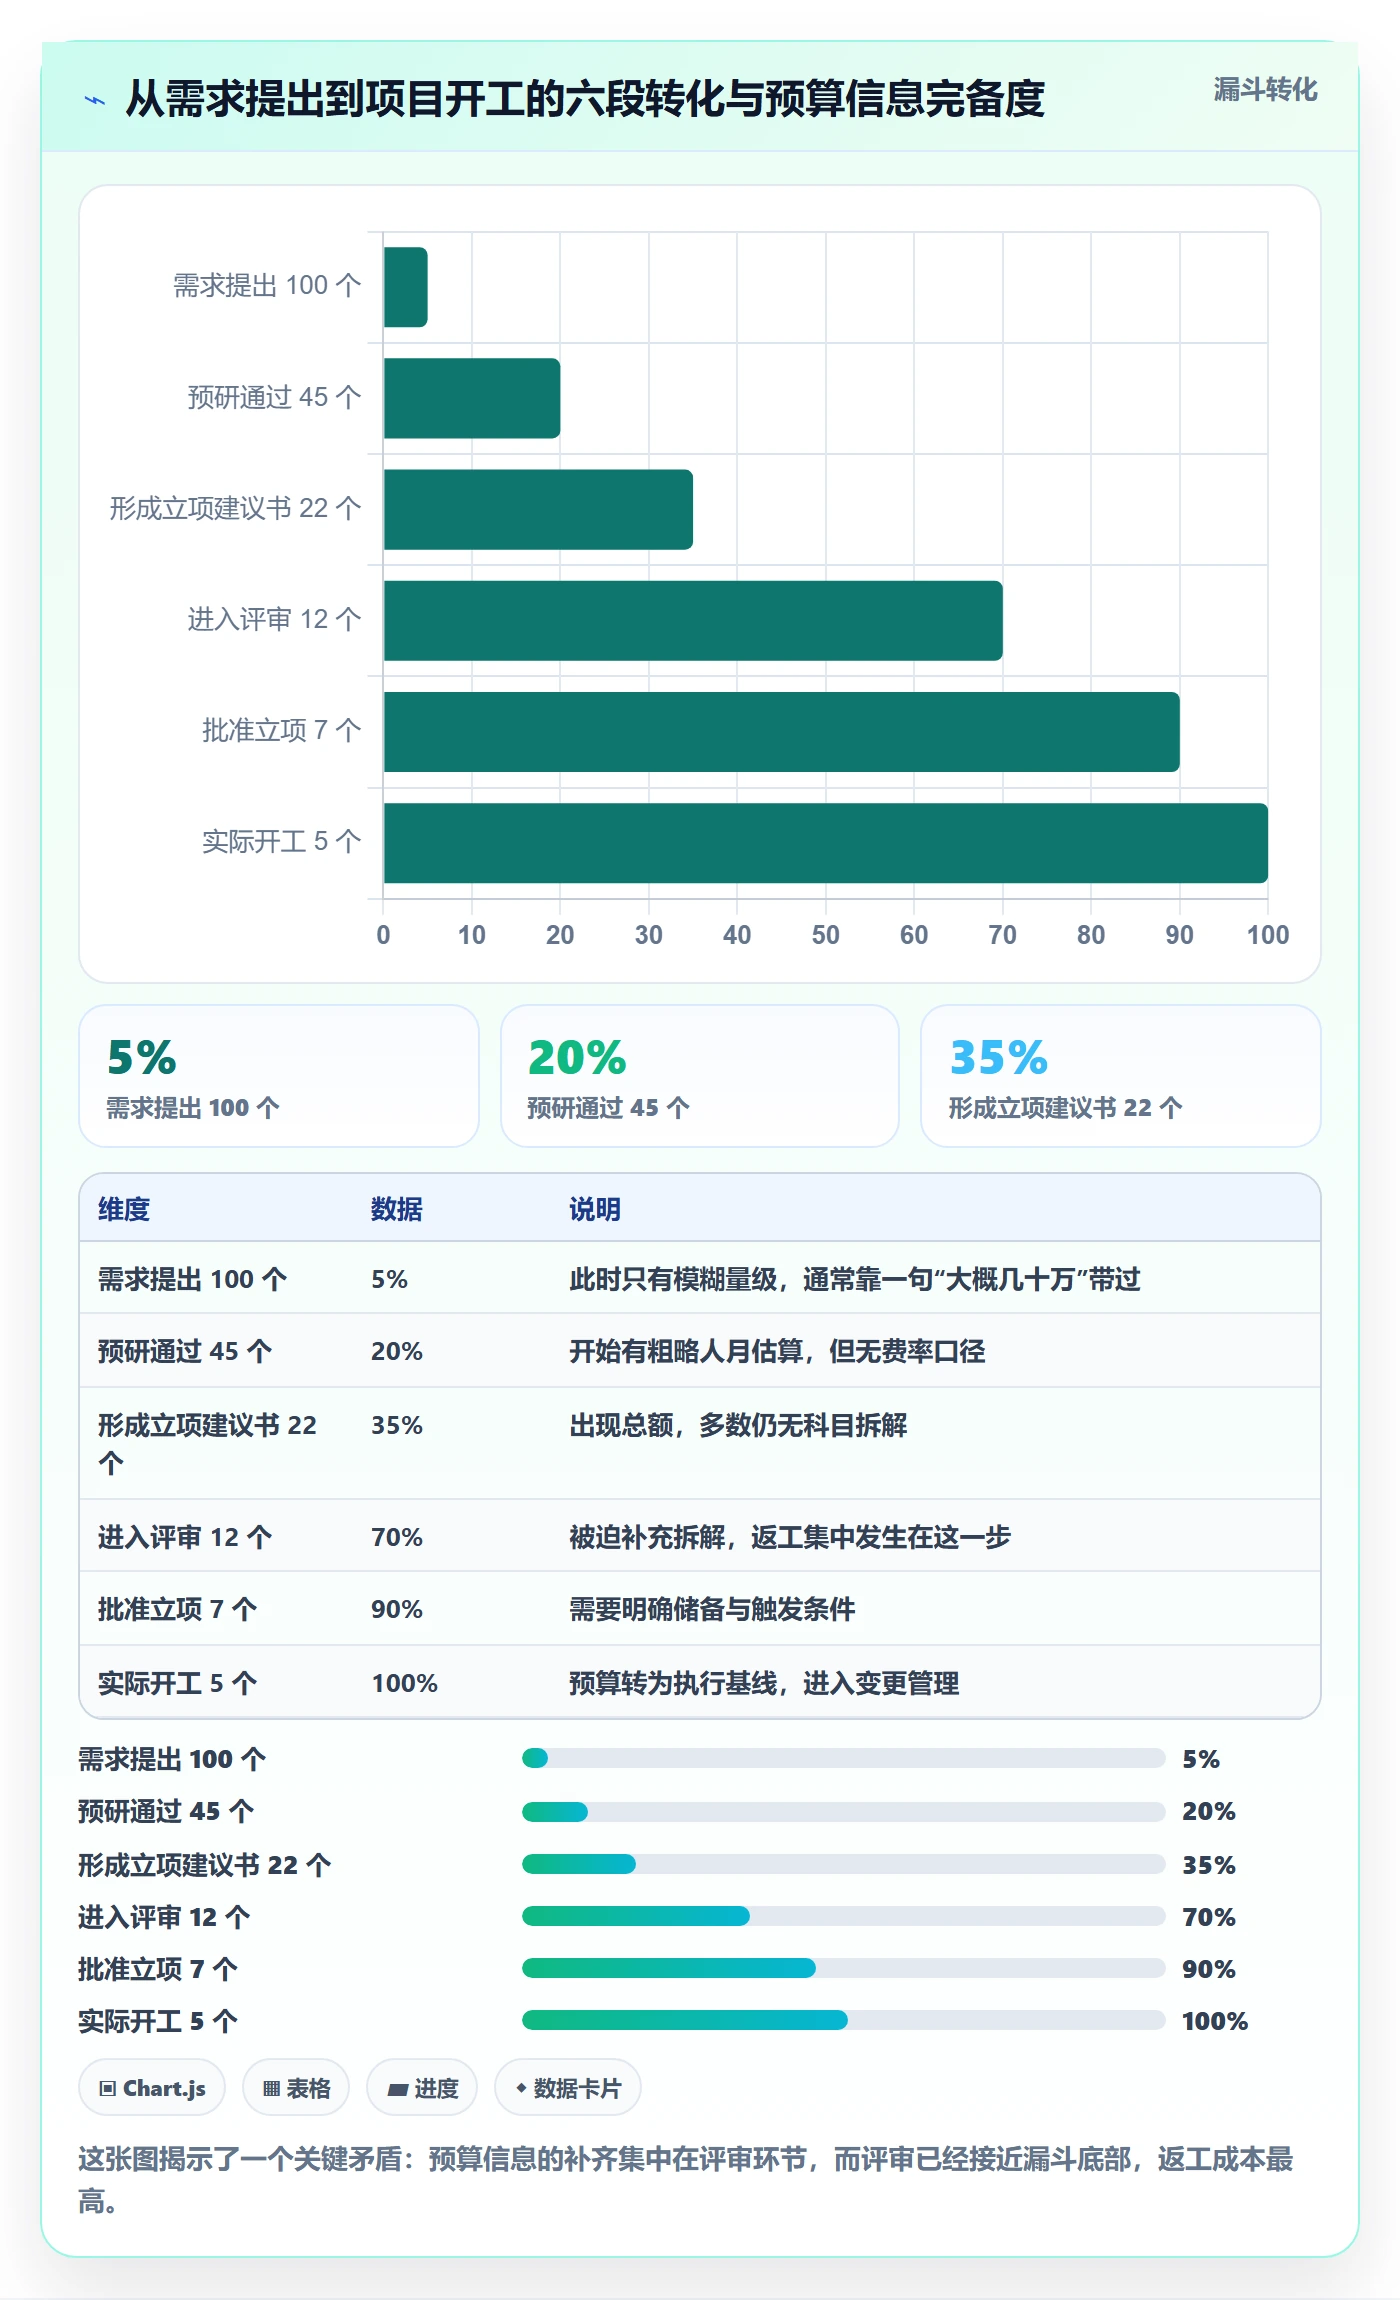The image size is (1400, 2300).
Task: Select the 表格 tag chip
Action: [296, 2088]
